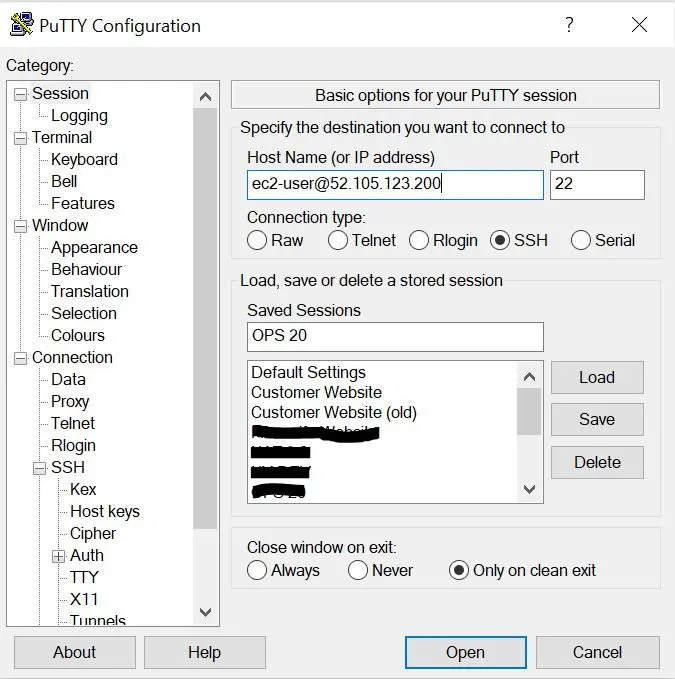Click the Host Name input field

pyautogui.click(x=395, y=184)
